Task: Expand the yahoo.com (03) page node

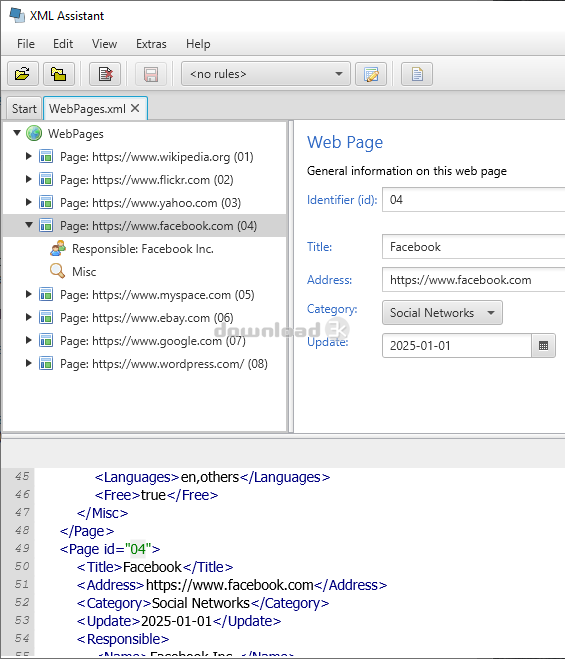Action: [29, 203]
